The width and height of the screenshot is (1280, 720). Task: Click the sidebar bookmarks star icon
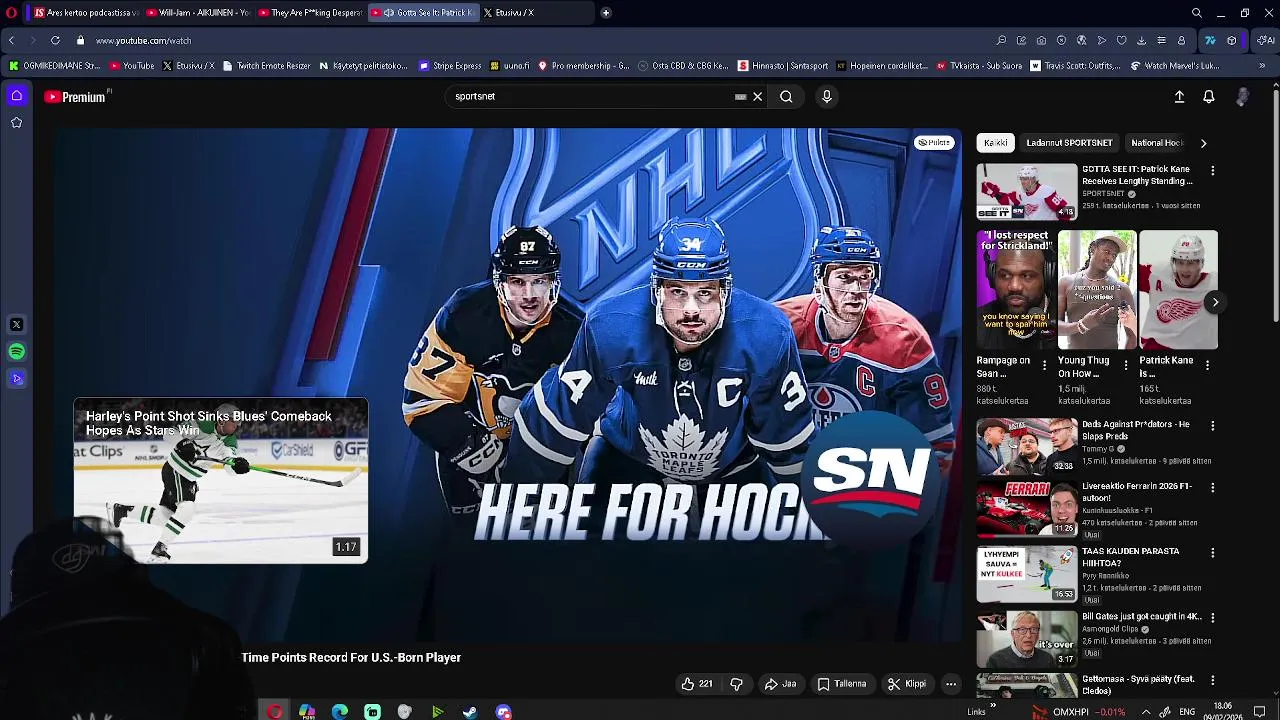pyautogui.click(x=16, y=122)
